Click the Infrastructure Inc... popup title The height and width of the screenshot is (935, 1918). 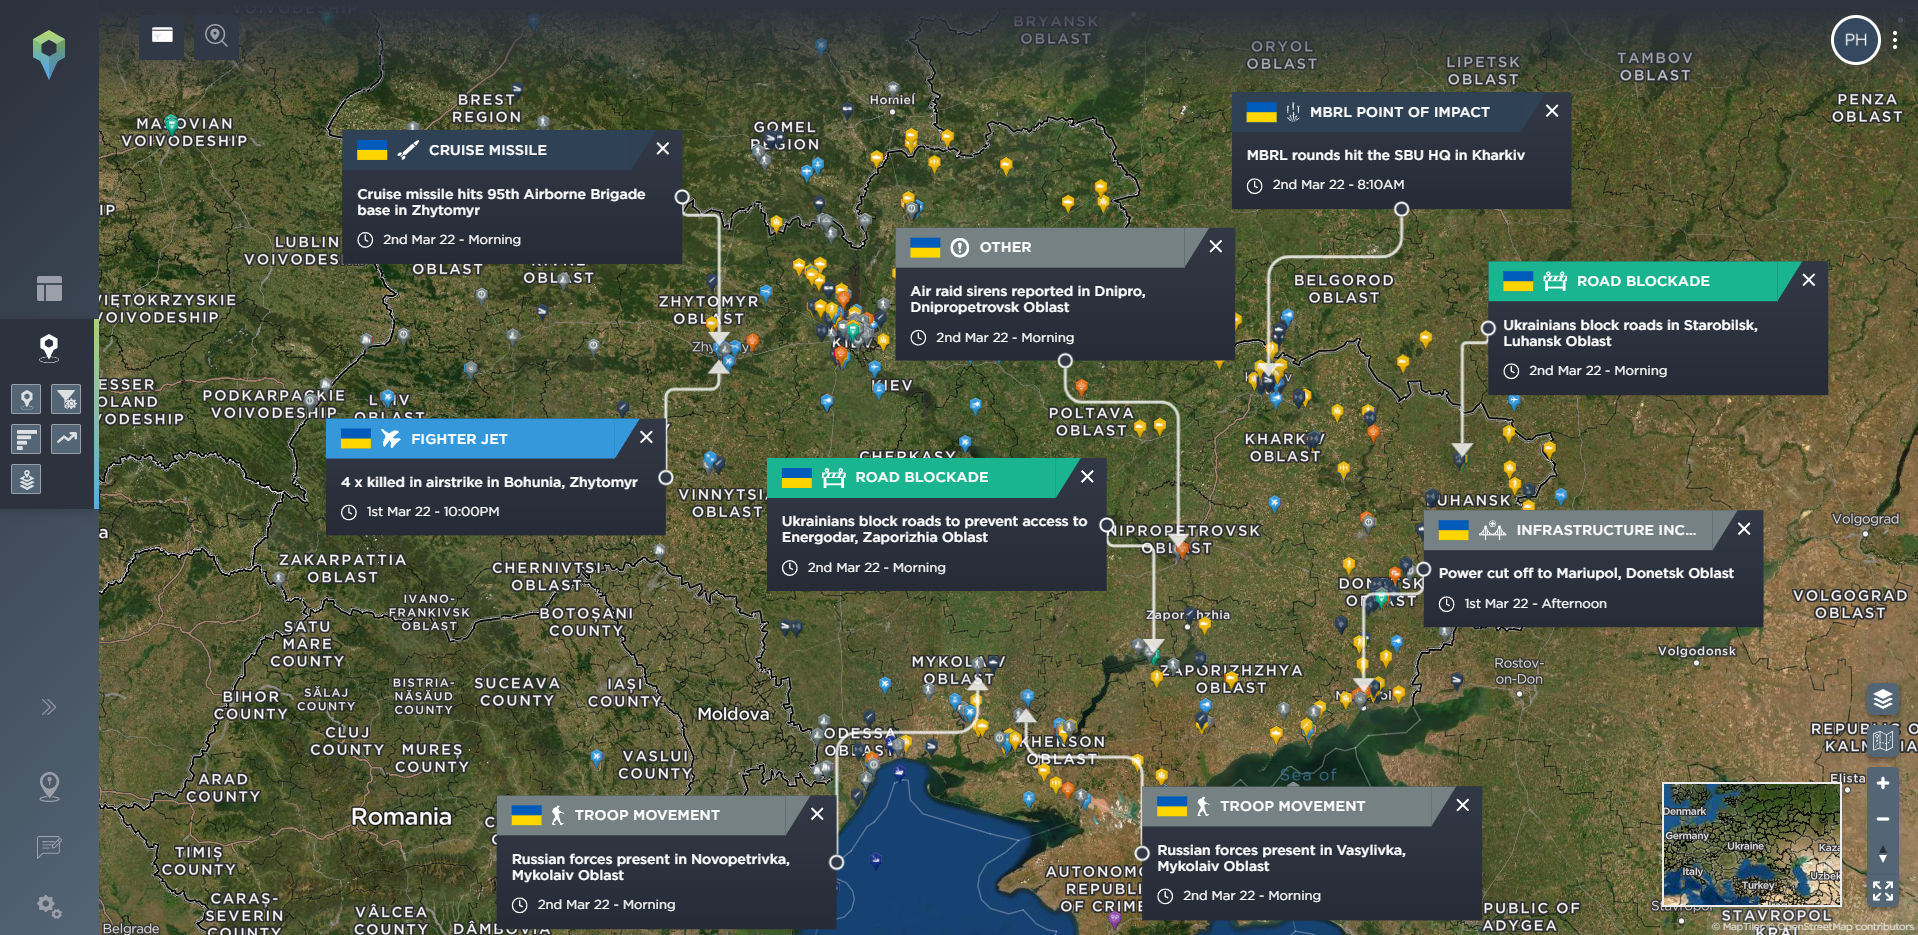[1606, 530]
